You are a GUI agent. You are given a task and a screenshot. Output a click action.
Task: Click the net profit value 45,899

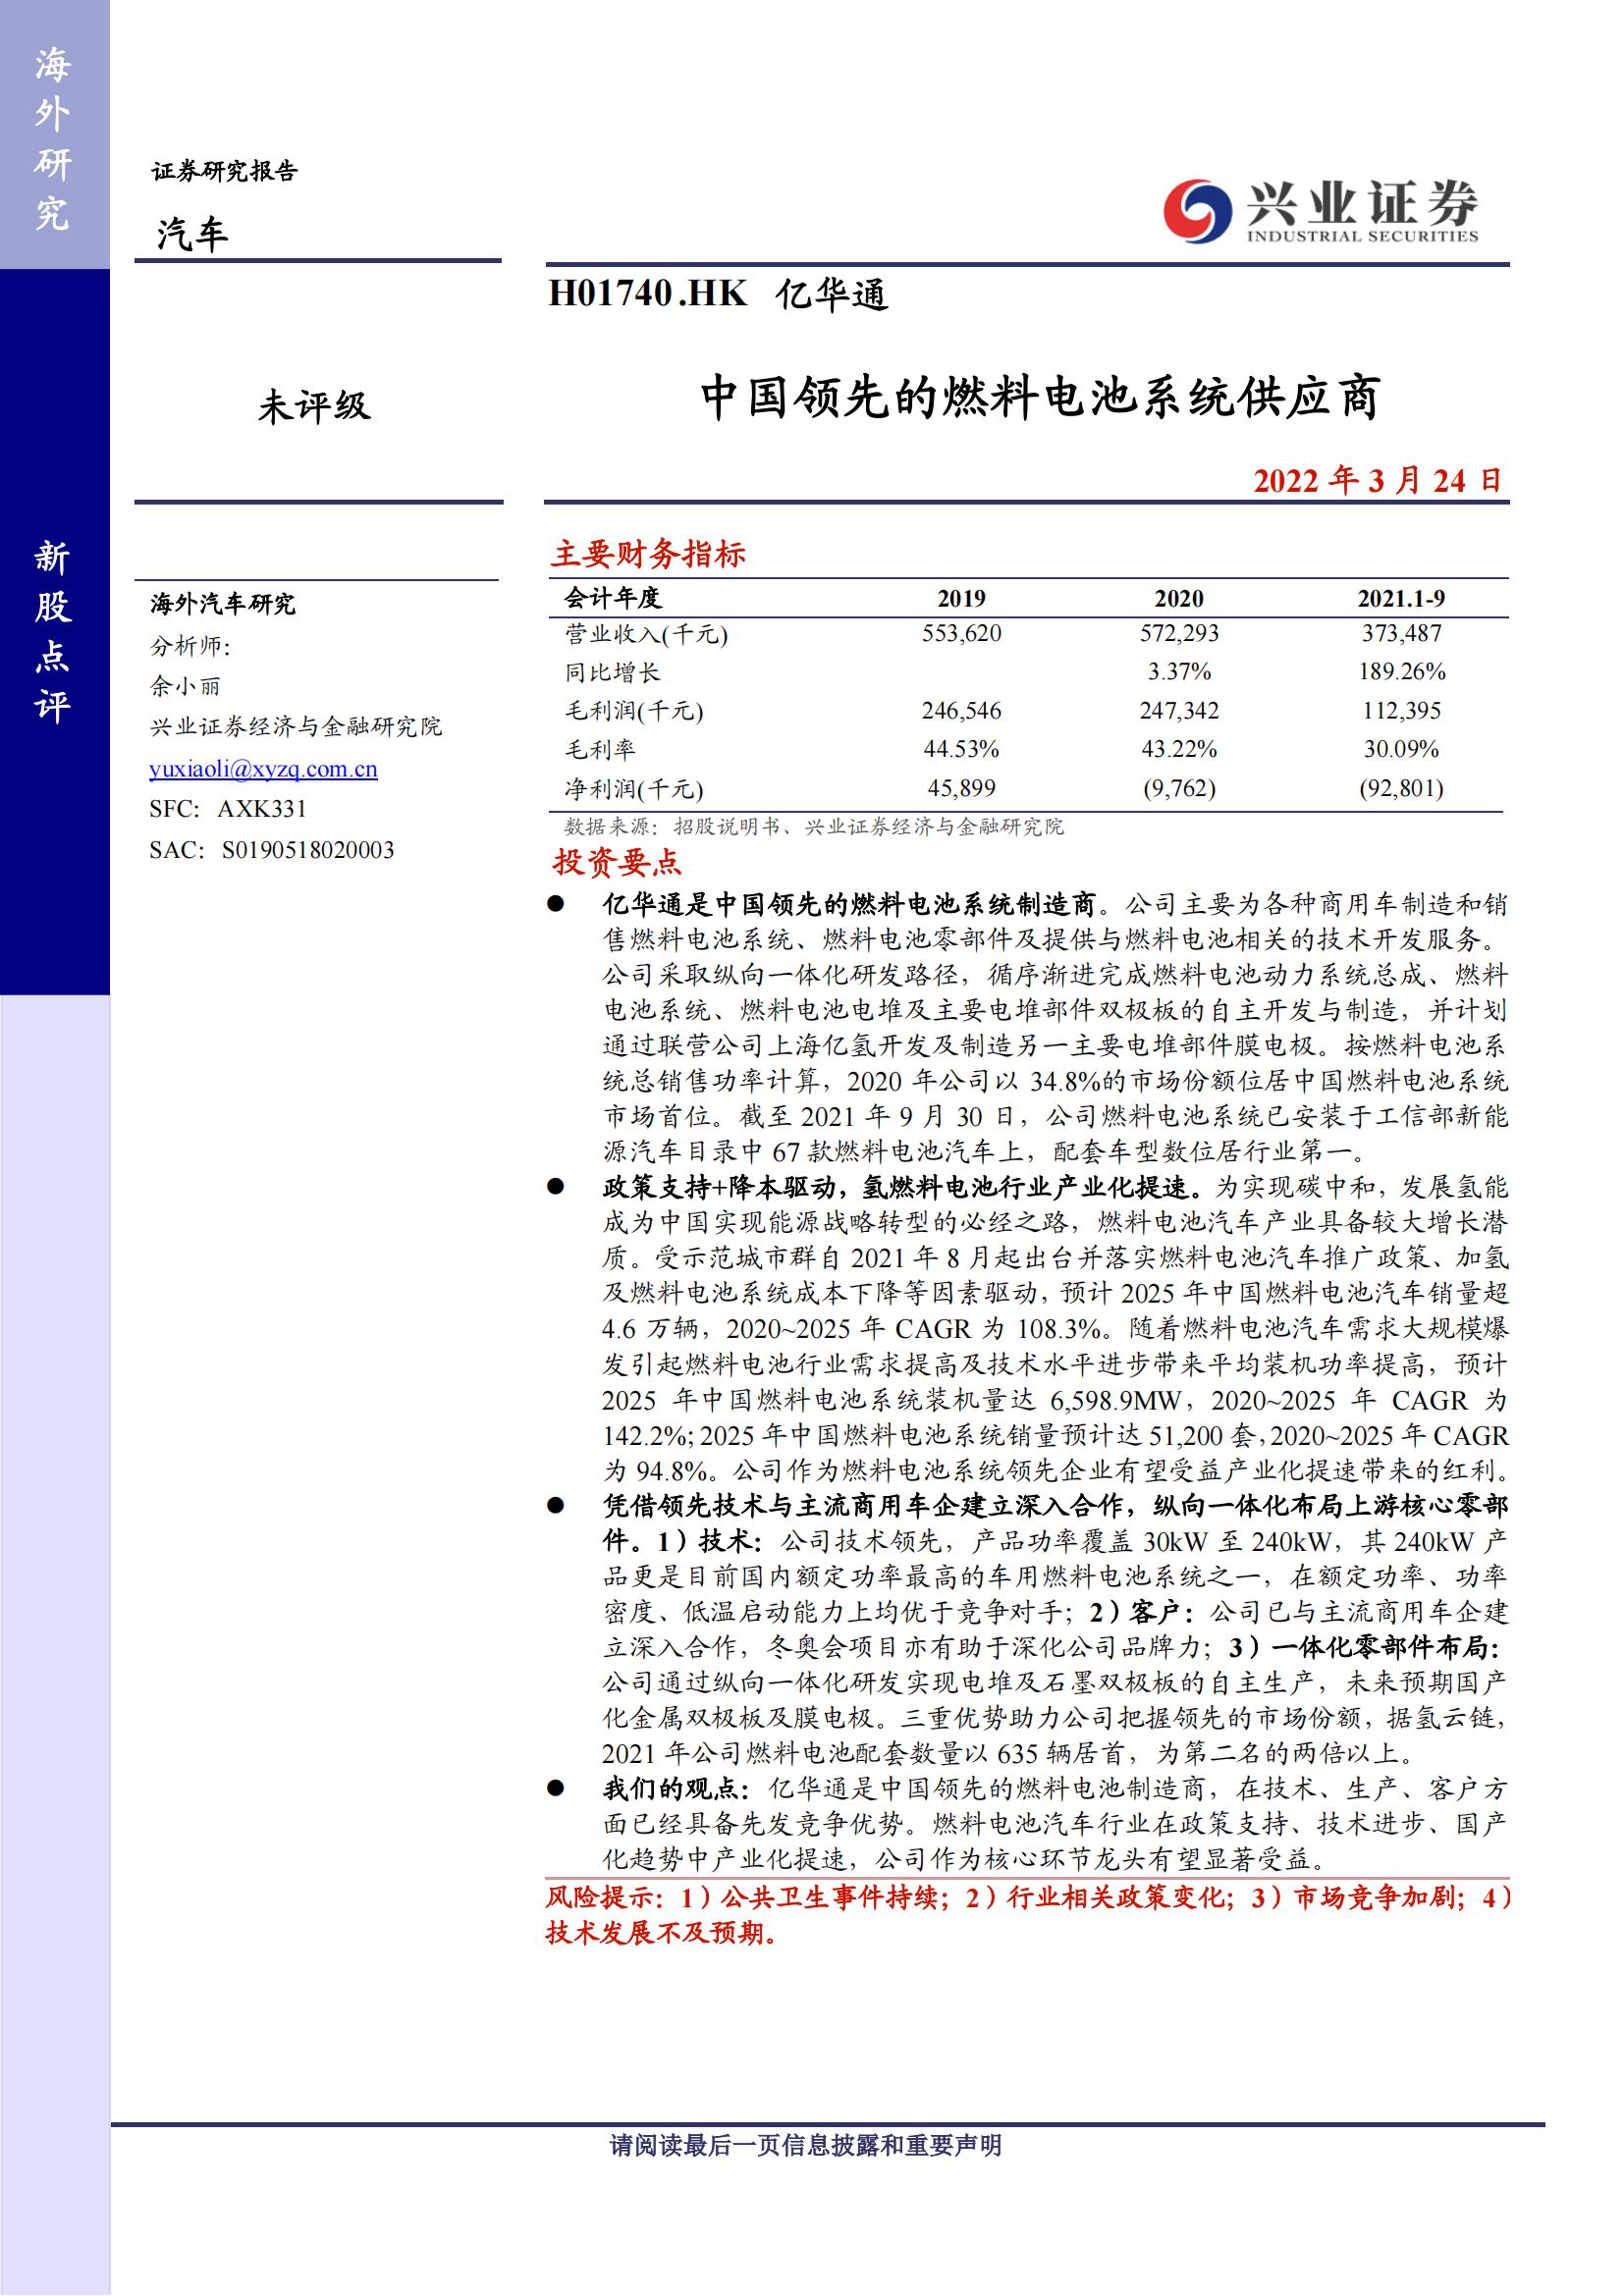pos(961,788)
